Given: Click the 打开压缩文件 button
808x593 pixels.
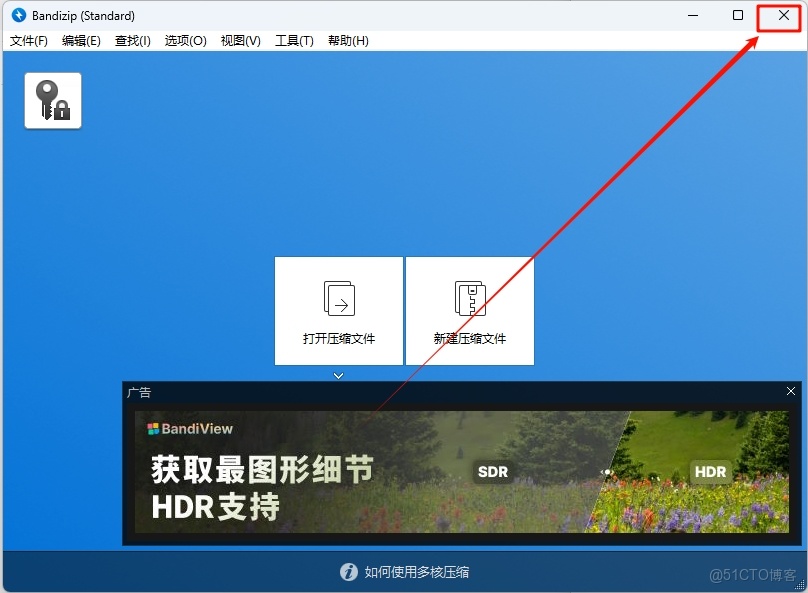Looking at the screenshot, I should (x=339, y=311).
